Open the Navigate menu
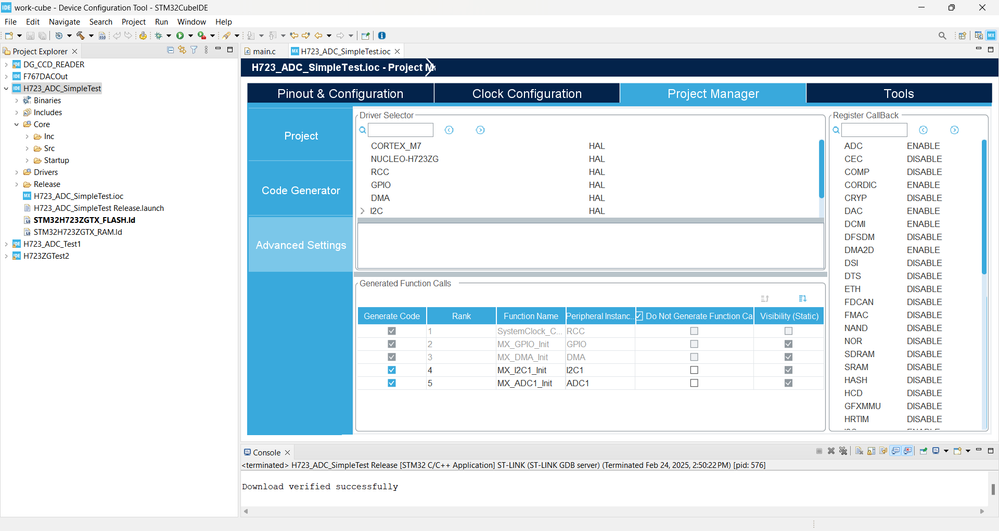 click(64, 22)
